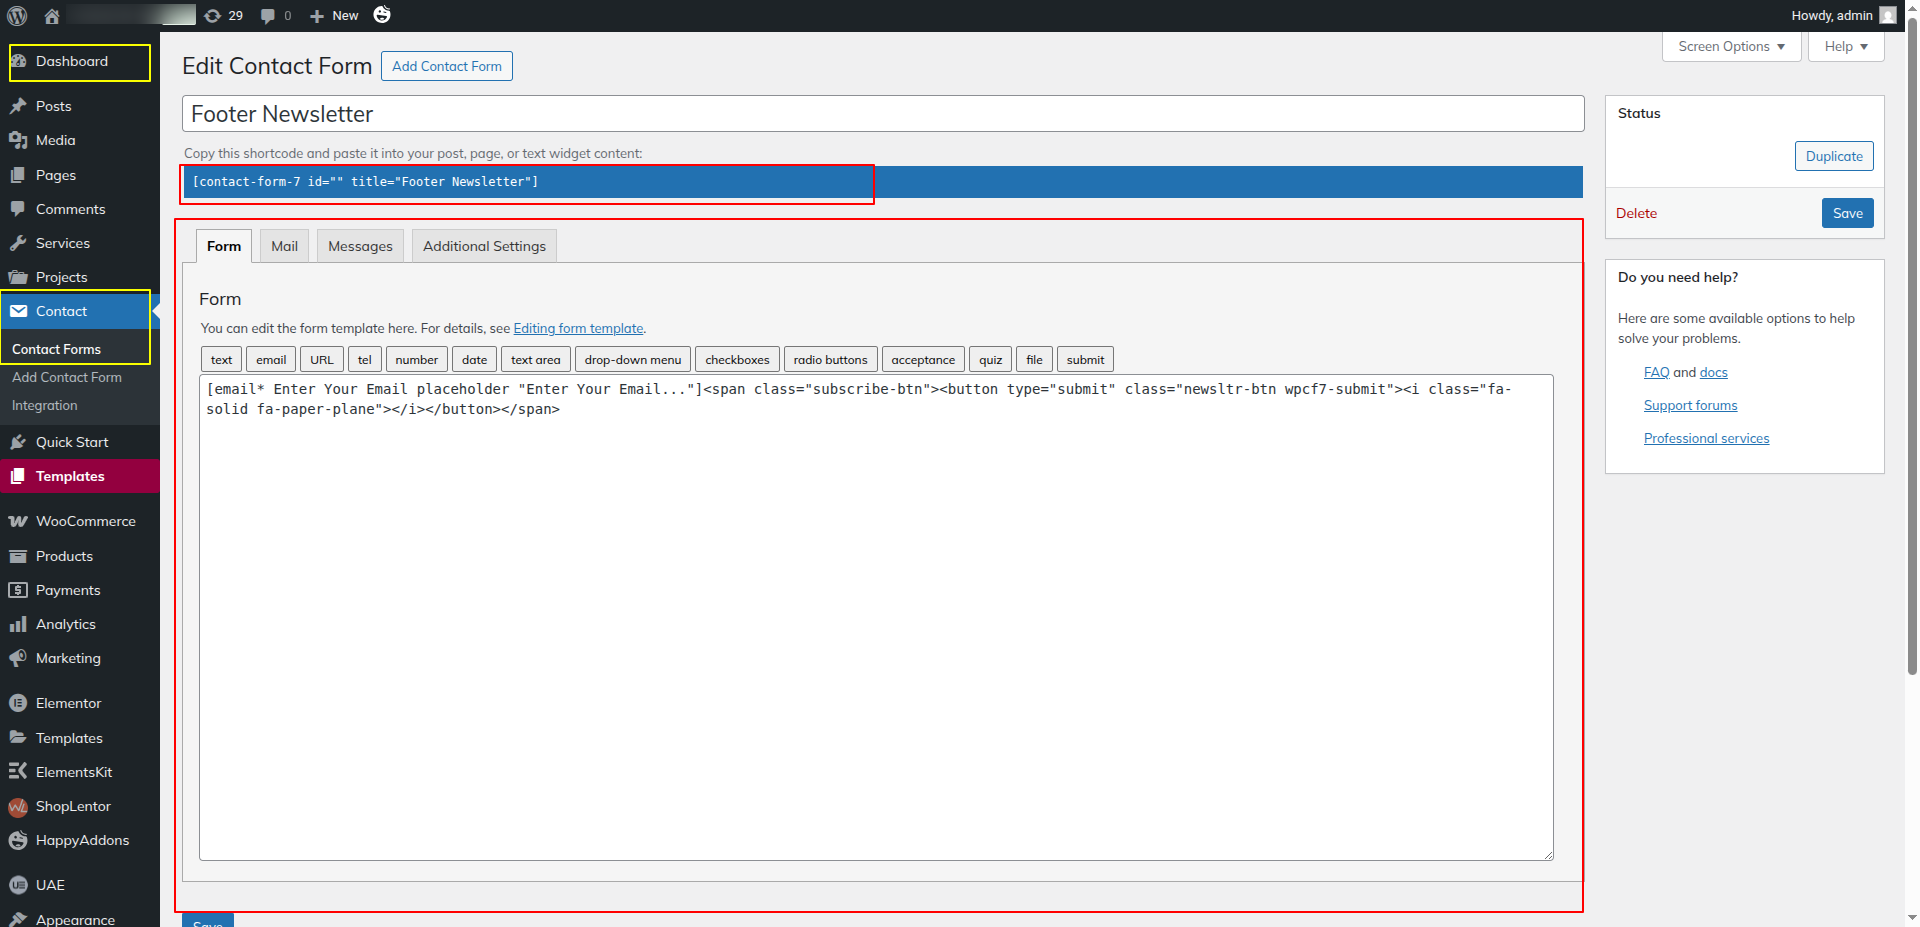This screenshot has height=927, width=1920.
Task: Switch to the Mail tab
Action: pyautogui.click(x=284, y=246)
